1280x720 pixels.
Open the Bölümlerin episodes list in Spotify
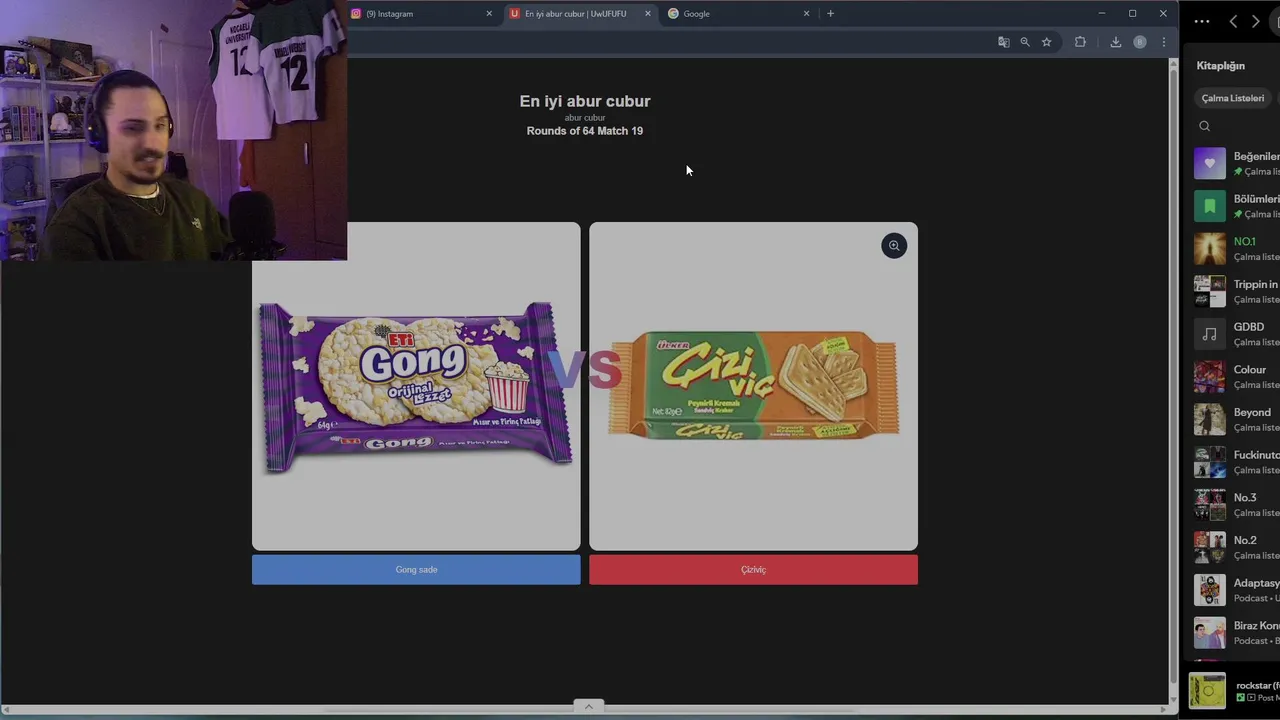click(x=1237, y=206)
